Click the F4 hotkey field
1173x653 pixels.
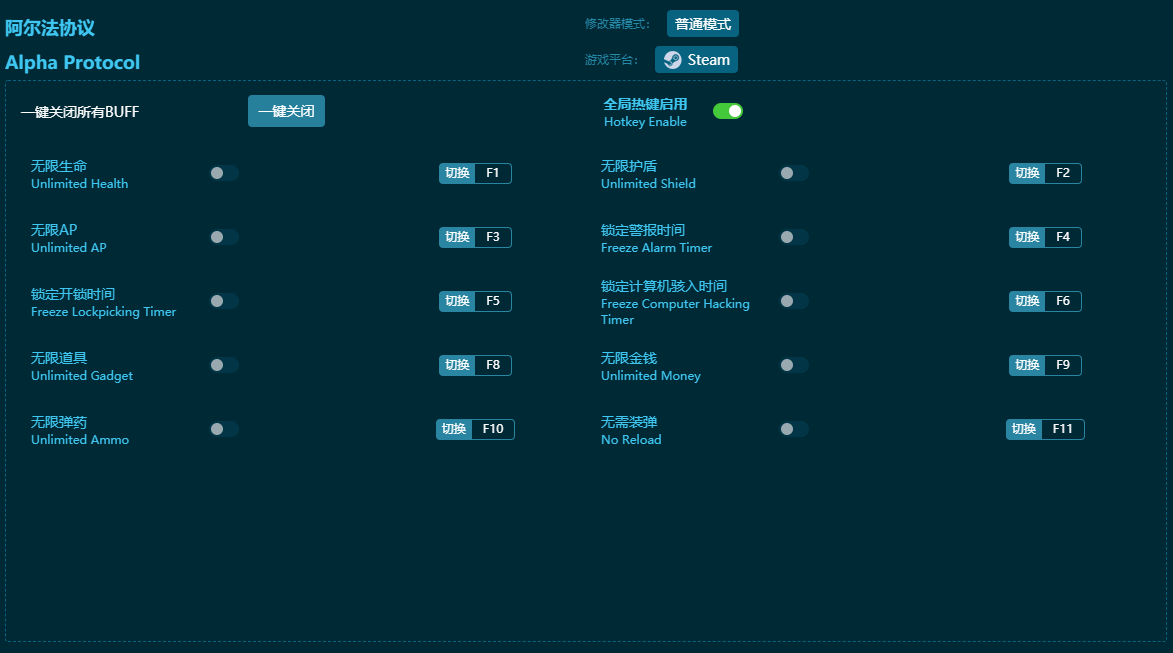[1063, 237]
